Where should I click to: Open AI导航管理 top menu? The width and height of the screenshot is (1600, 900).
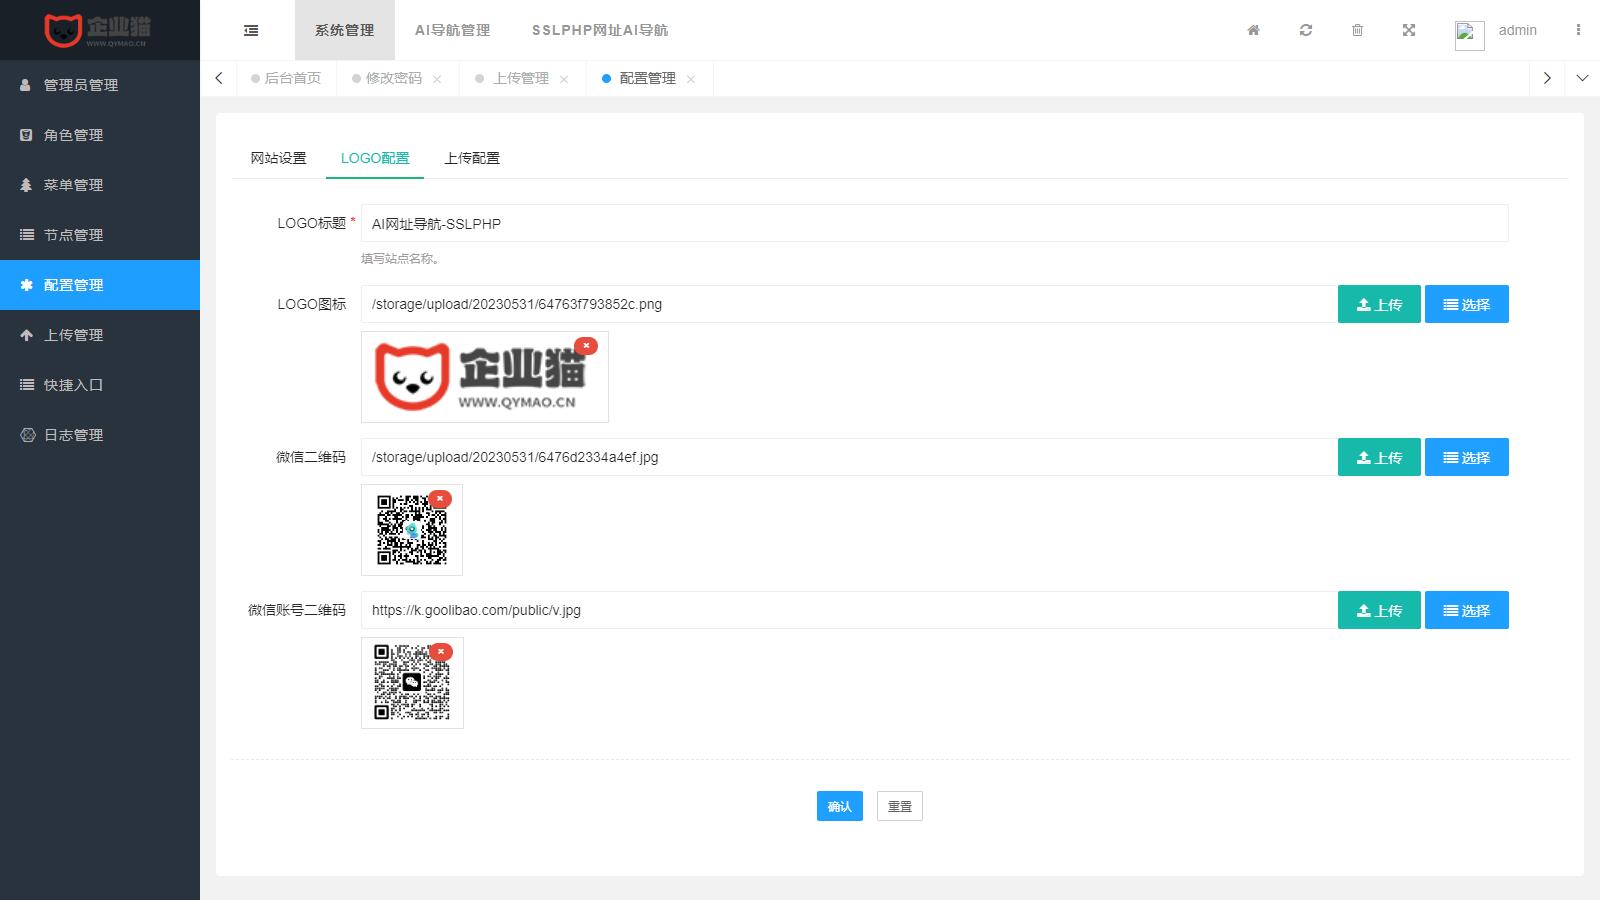coord(452,30)
